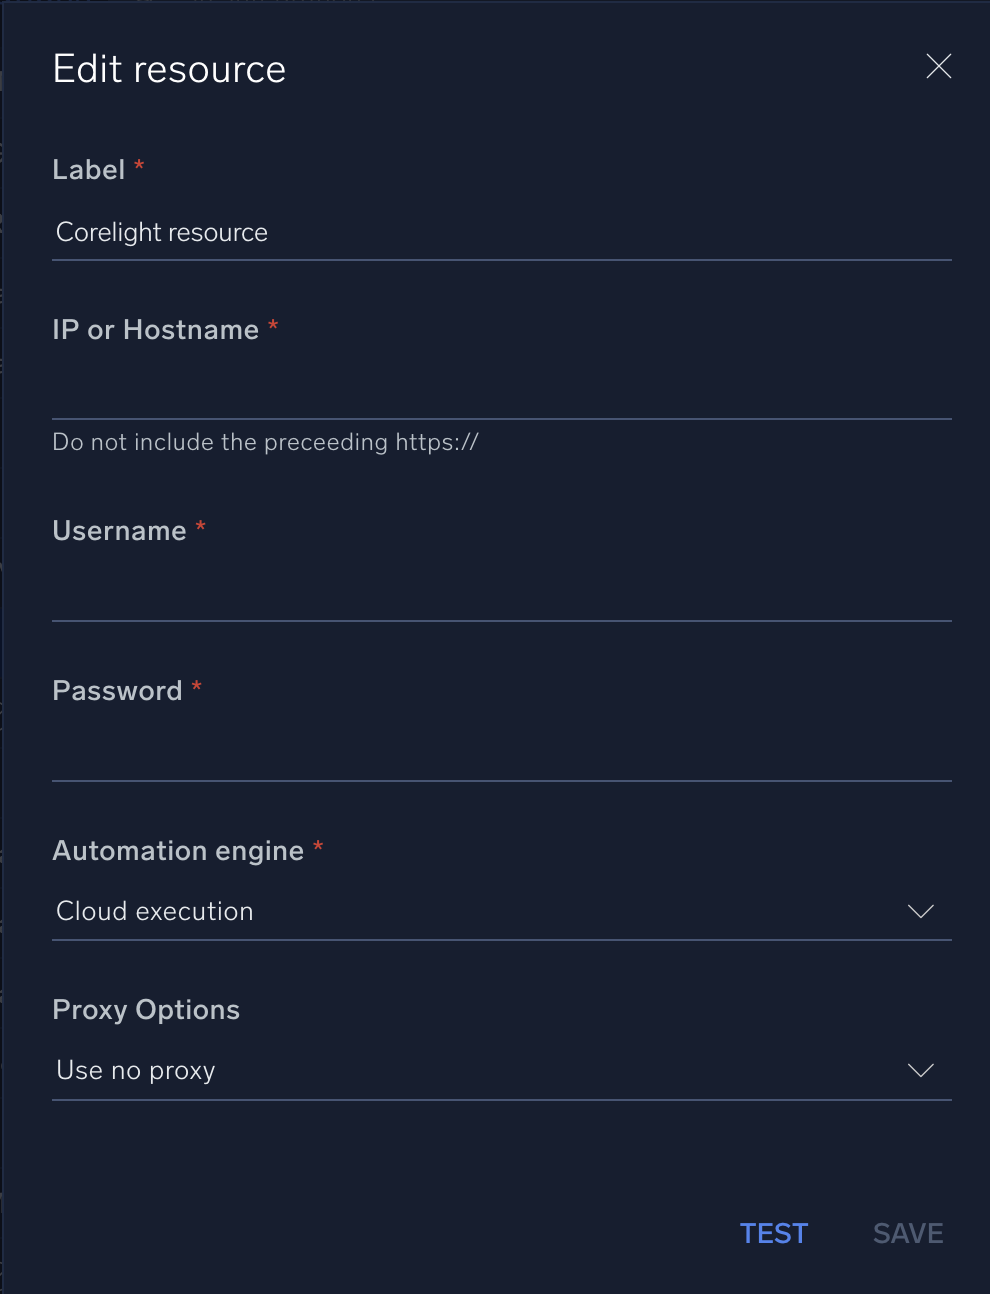Click into the Username input field
990x1294 pixels.
(500, 594)
